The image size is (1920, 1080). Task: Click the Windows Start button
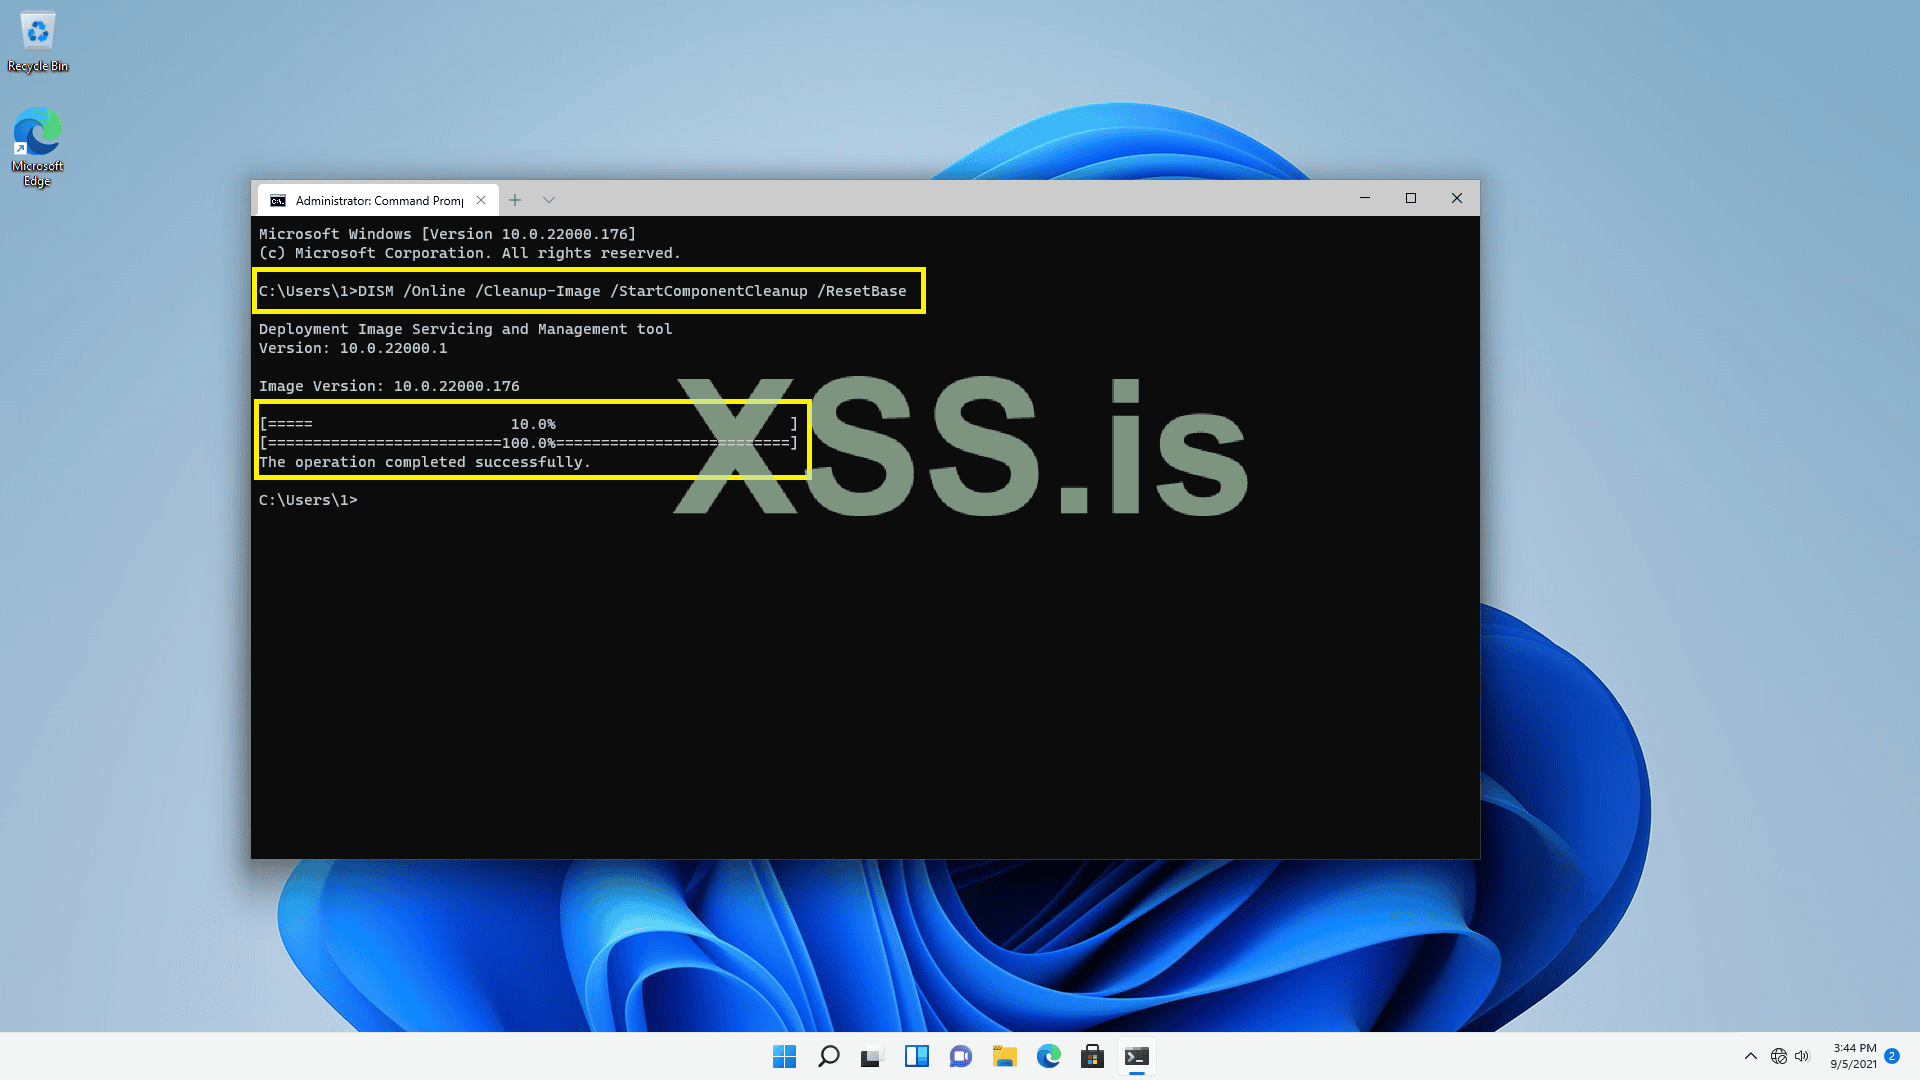[x=784, y=1056]
